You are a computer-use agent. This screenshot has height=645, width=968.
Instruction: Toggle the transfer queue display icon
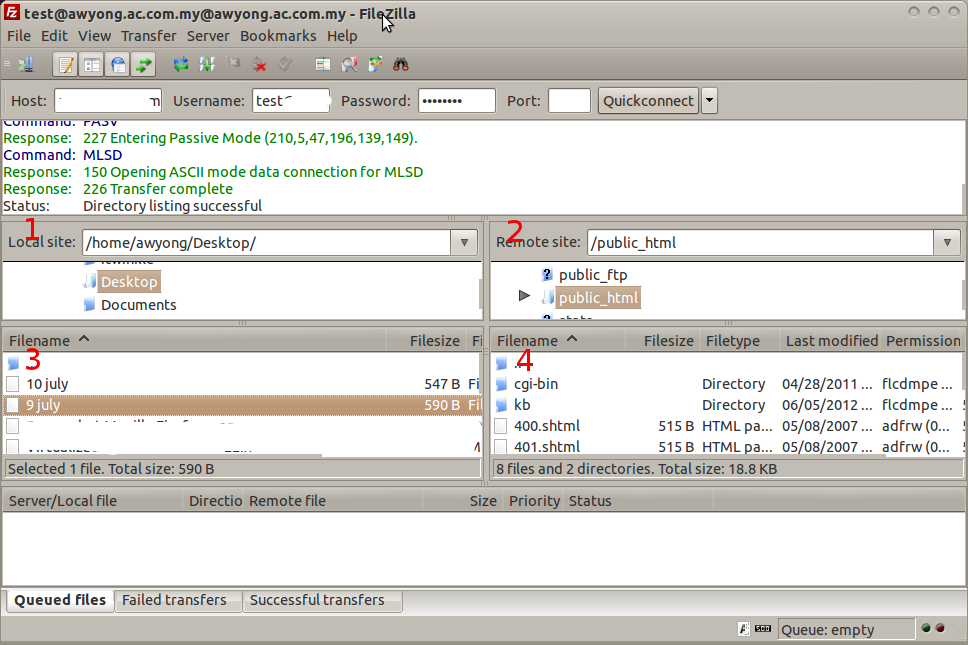point(144,64)
